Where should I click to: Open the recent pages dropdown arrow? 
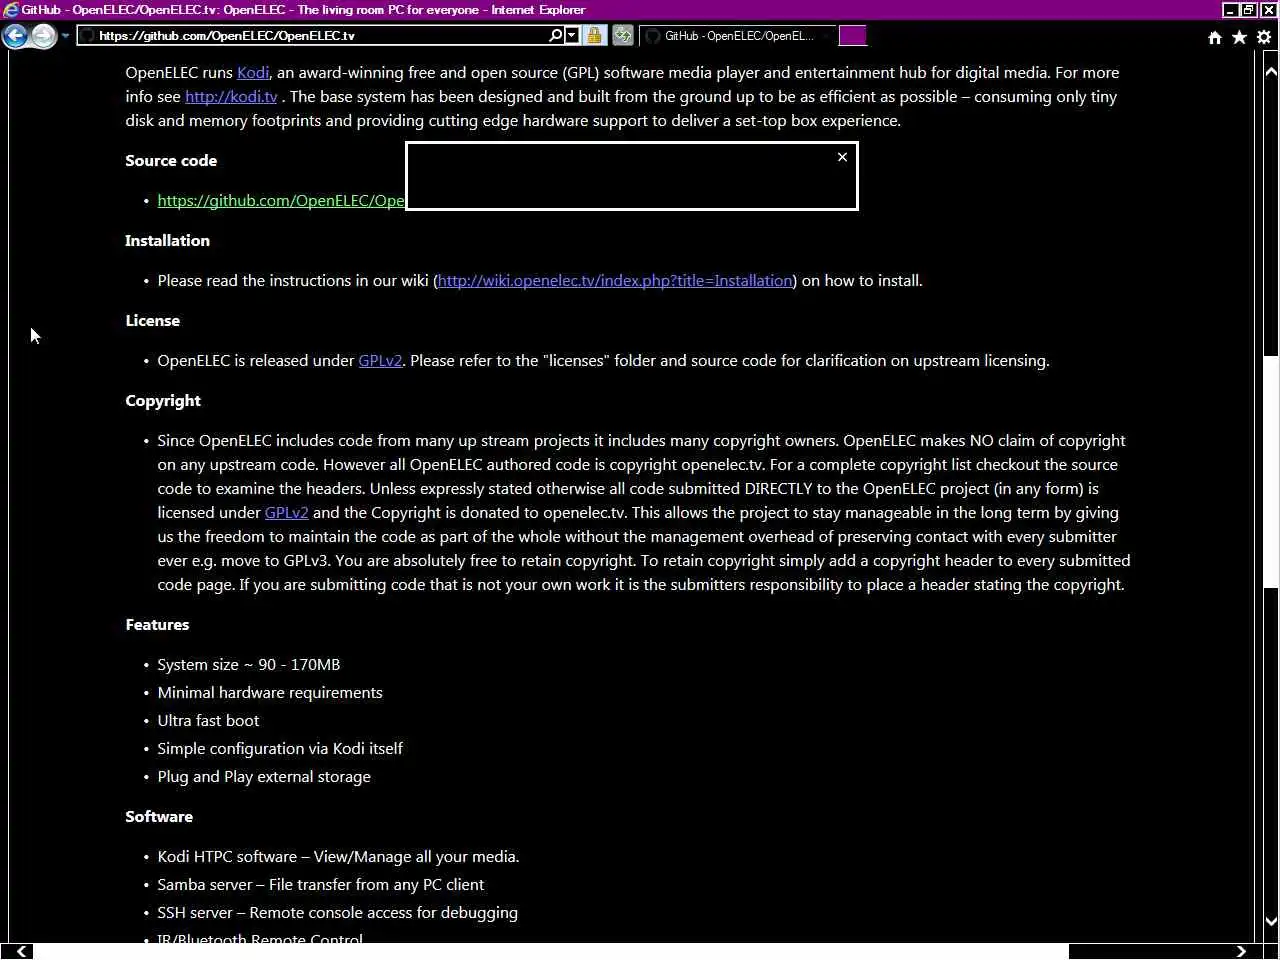pyautogui.click(x=65, y=36)
